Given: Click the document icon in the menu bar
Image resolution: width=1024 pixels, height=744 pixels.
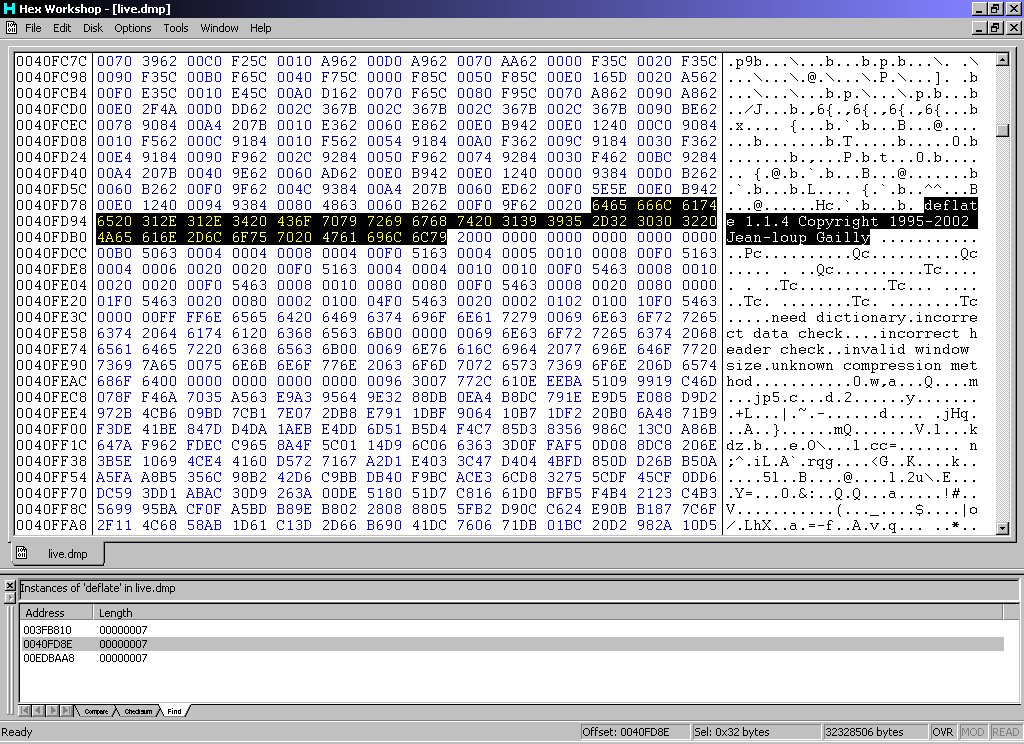Looking at the screenshot, I should [x=12, y=27].
